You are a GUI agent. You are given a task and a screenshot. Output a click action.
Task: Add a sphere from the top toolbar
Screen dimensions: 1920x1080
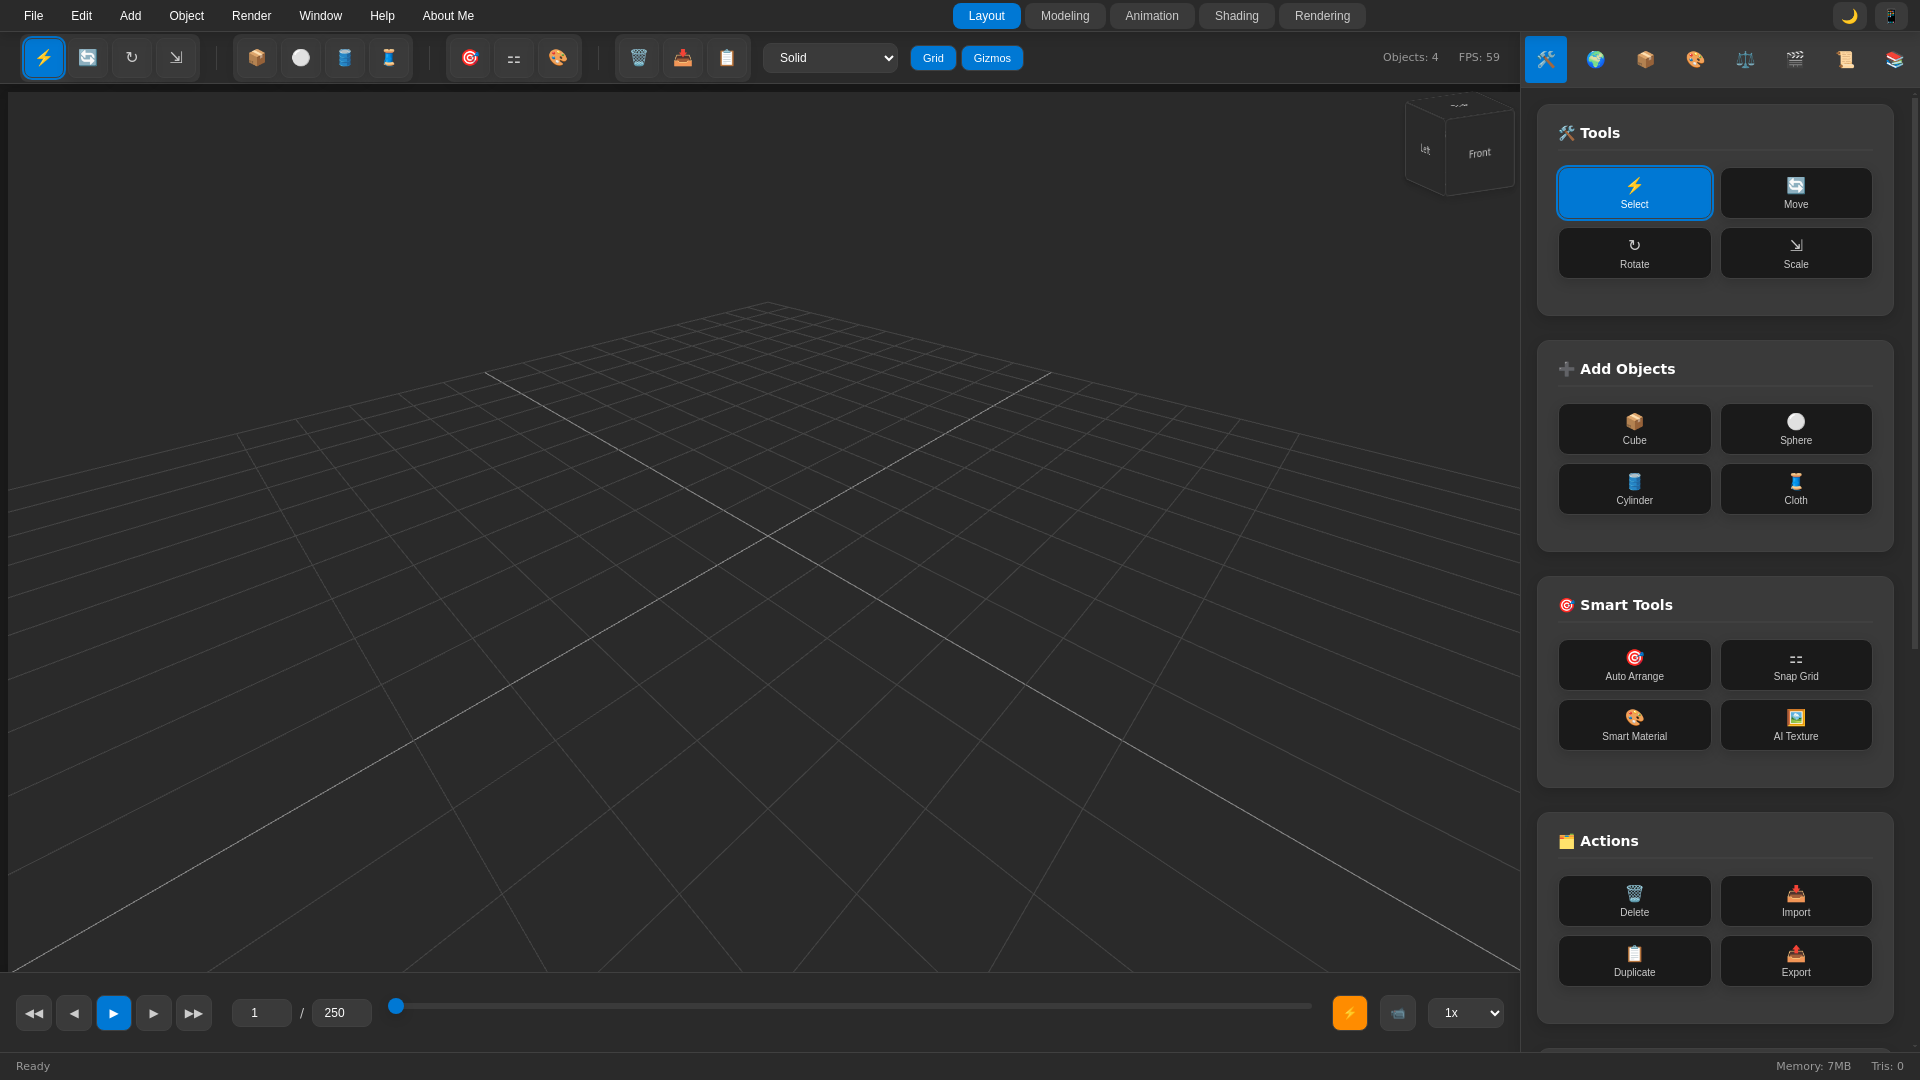pyautogui.click(x=301, y=58)
